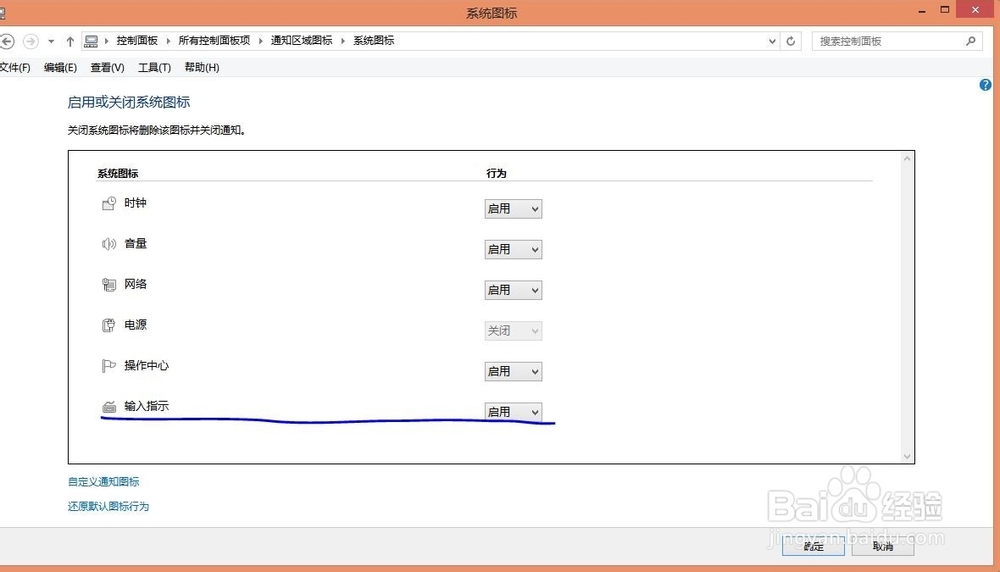Expand the address bar history dropdown
This screenshot has width=1000, height=572.
coord(772,41)
